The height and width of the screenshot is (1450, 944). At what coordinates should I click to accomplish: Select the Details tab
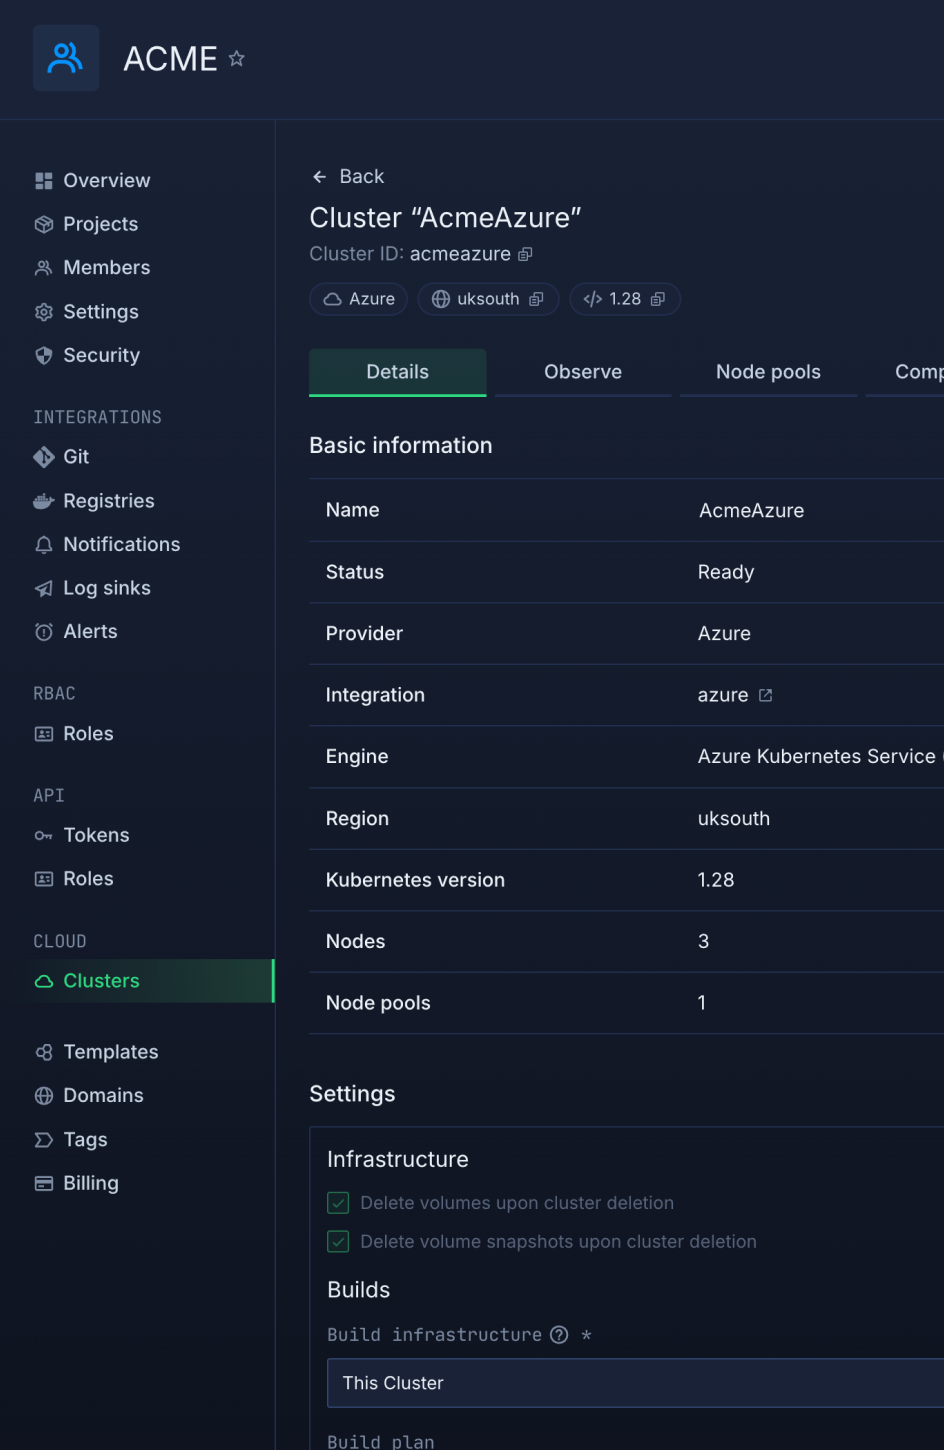397,372
